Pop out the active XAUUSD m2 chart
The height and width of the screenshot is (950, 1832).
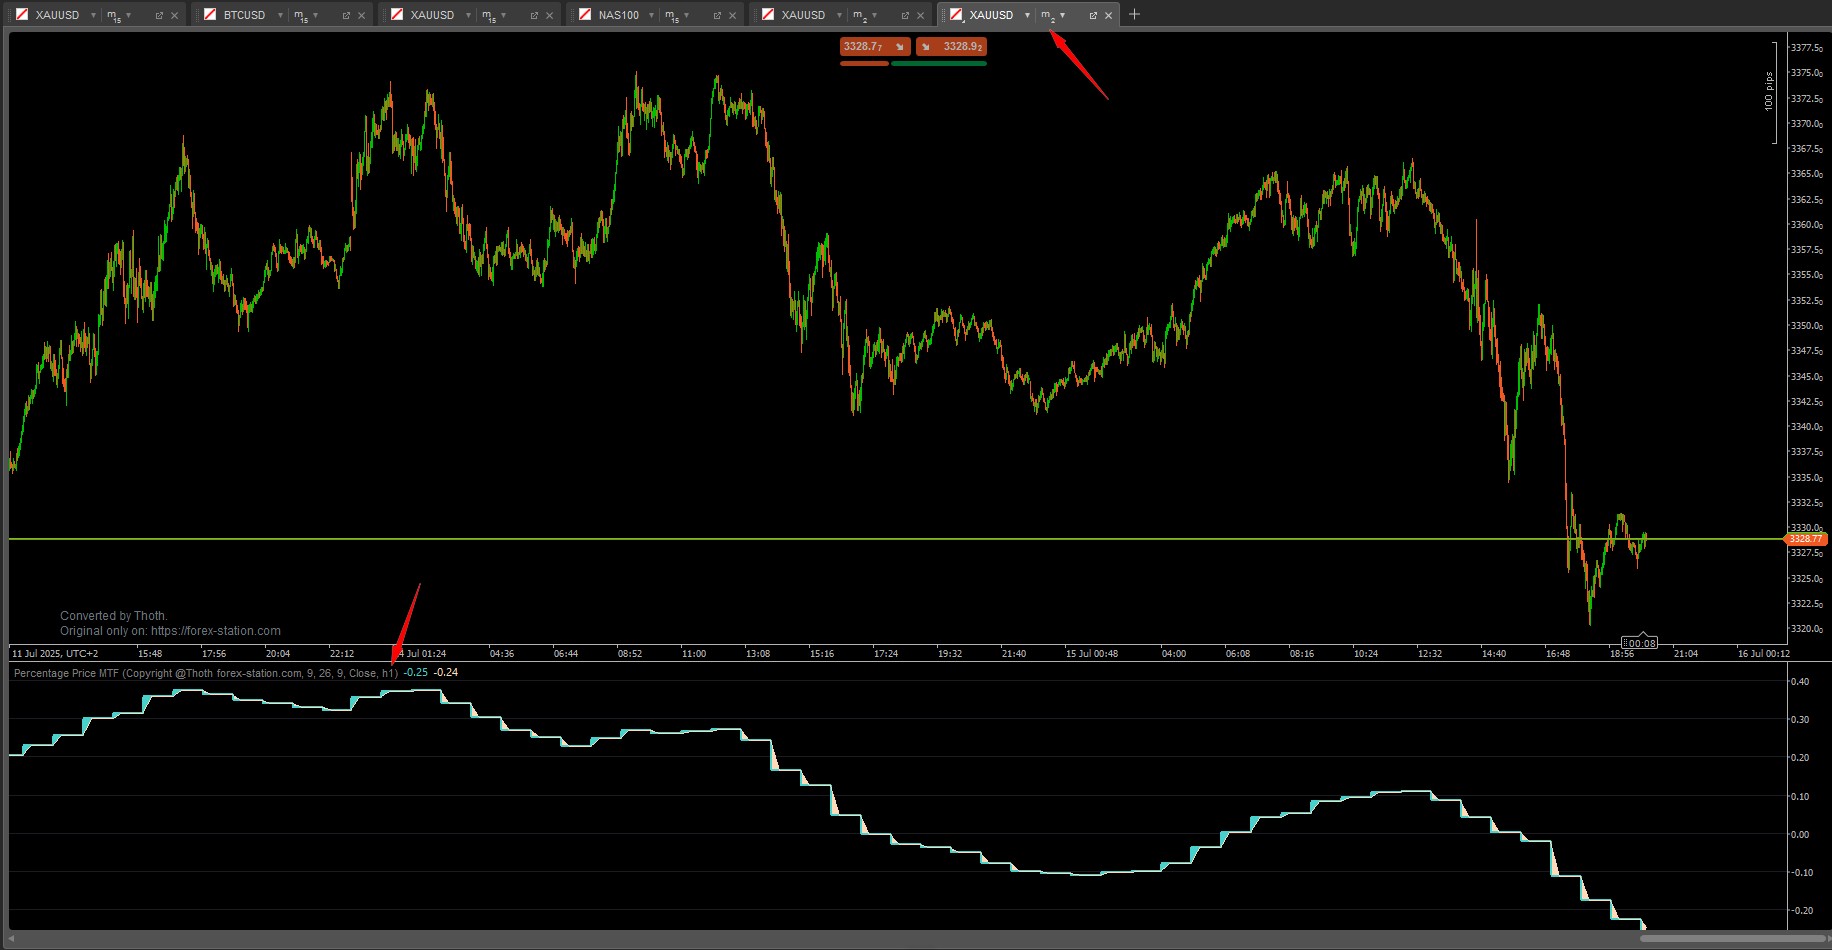tap(1093, 15)
